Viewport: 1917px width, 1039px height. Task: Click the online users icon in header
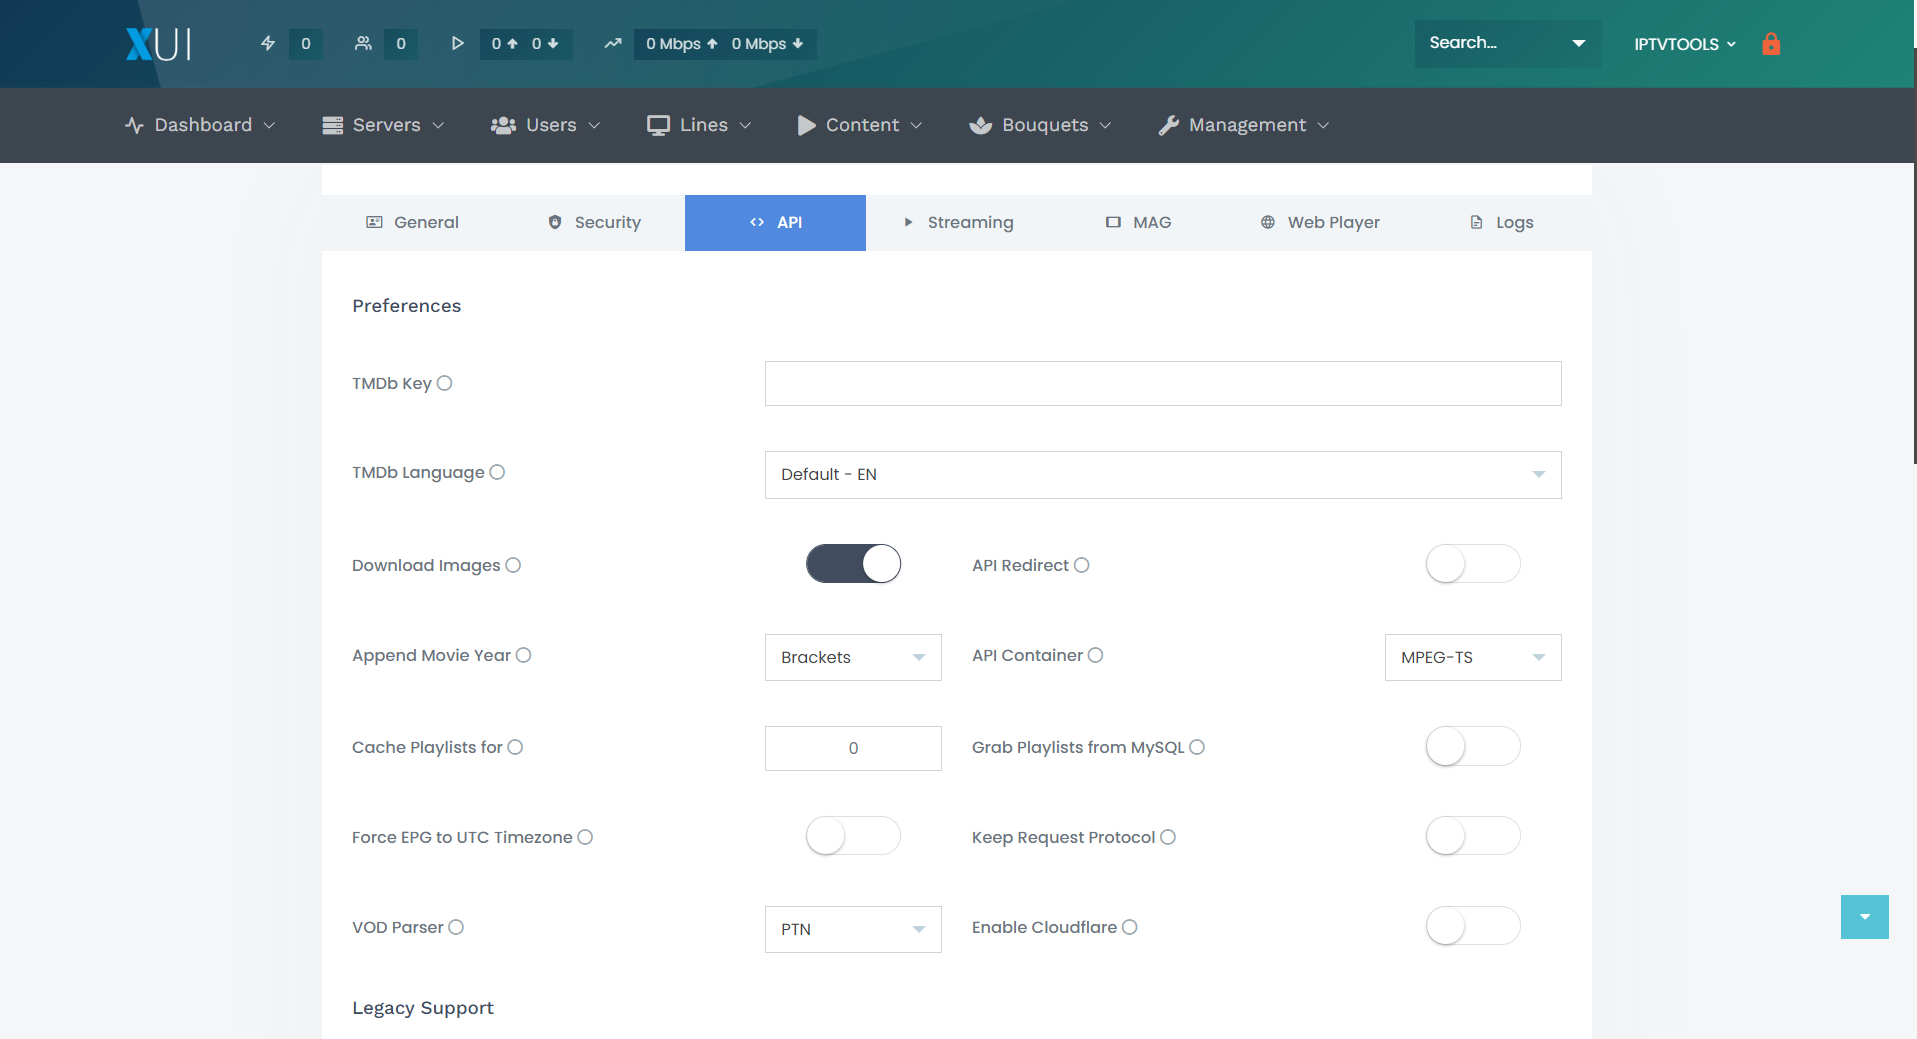pyautogui.click(x=363, y=43)
